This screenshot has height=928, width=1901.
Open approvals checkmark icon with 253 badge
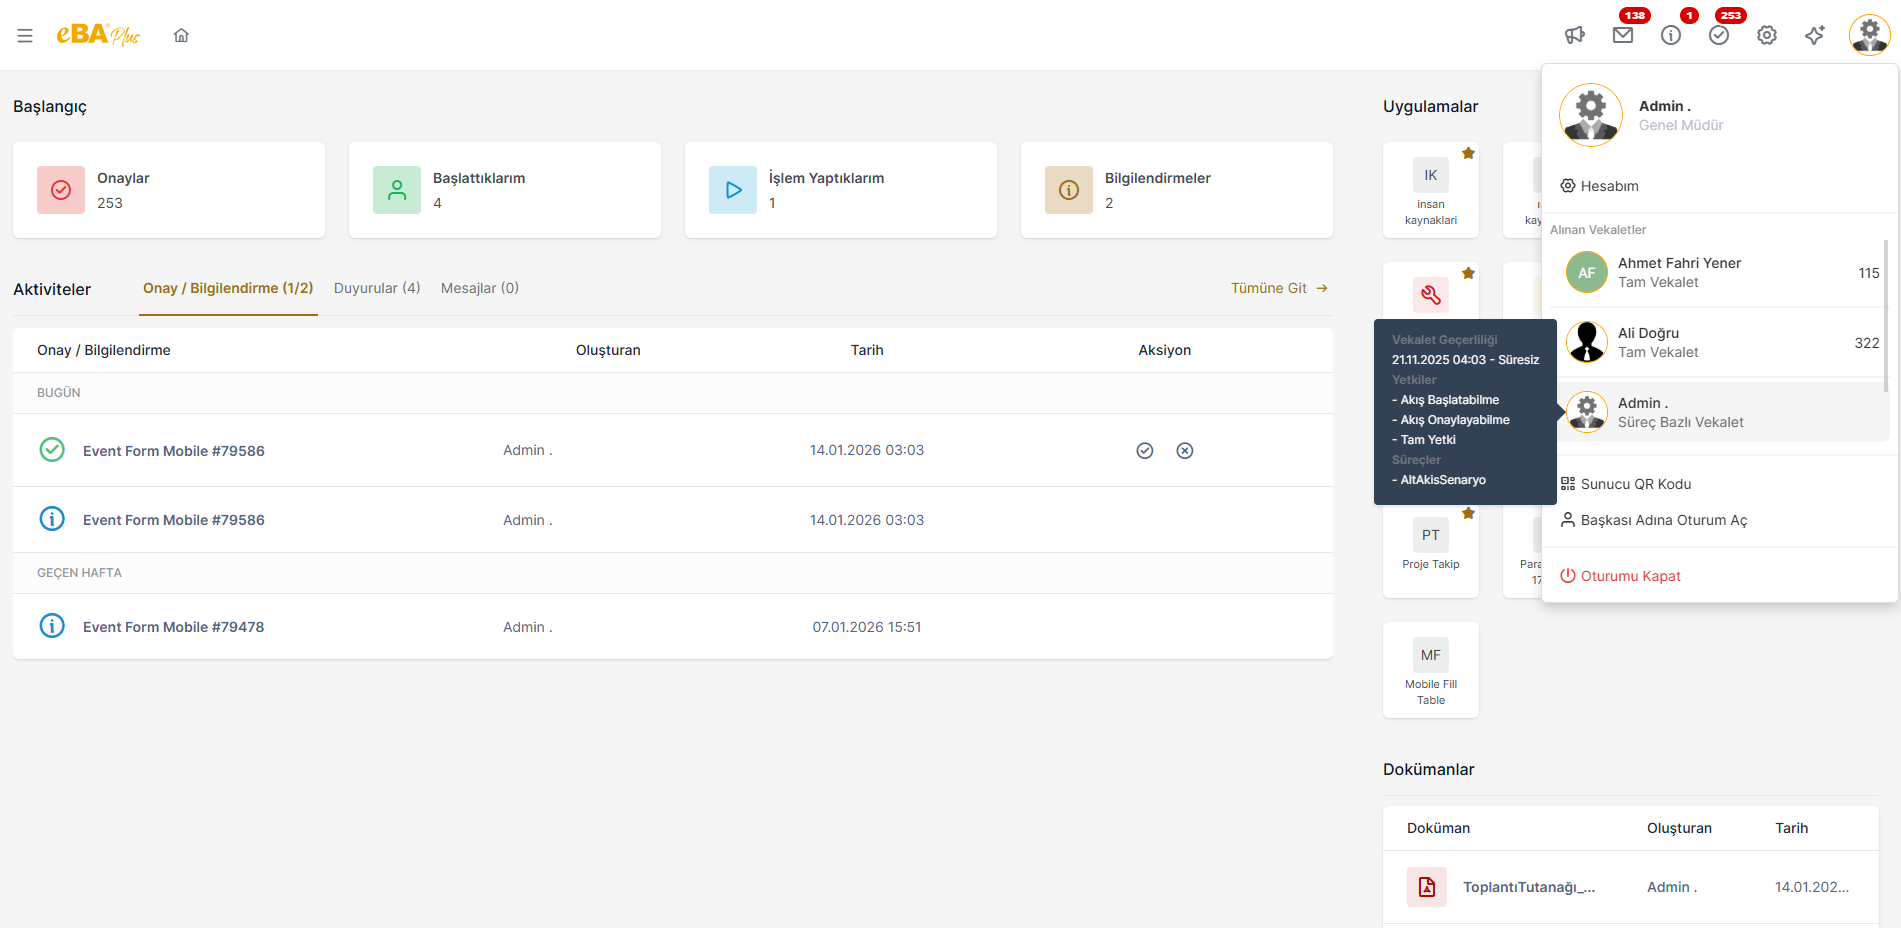(1719, 36)
